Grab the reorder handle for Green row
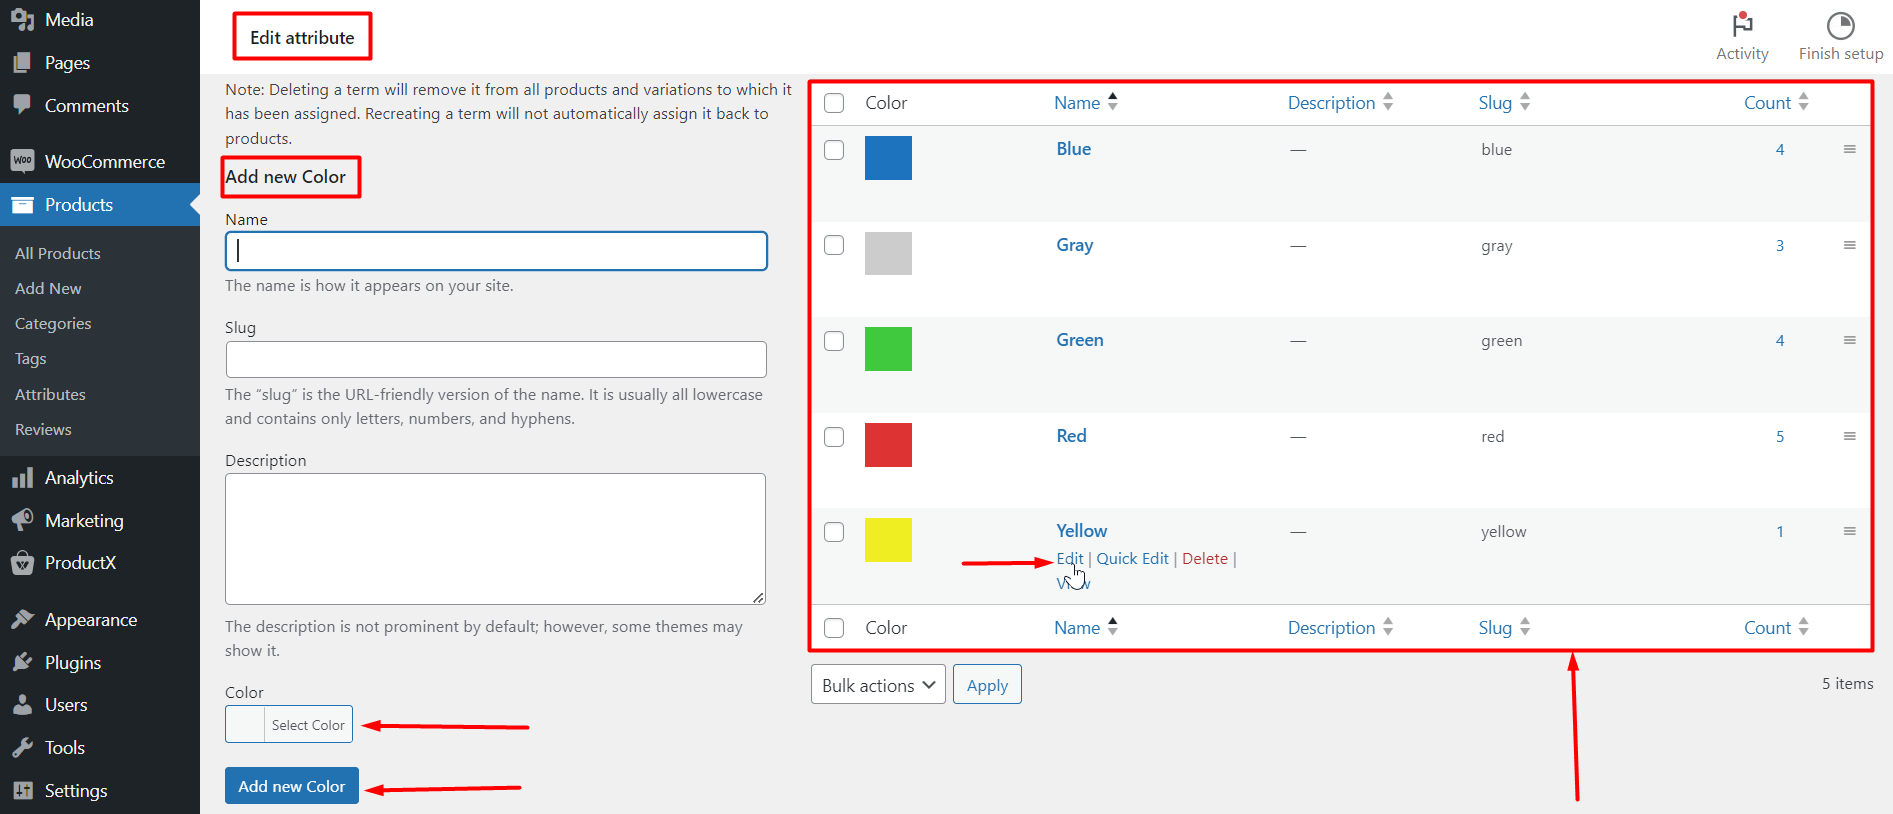The height and width of the screenshot is (814, 1893). (1849, 340)
